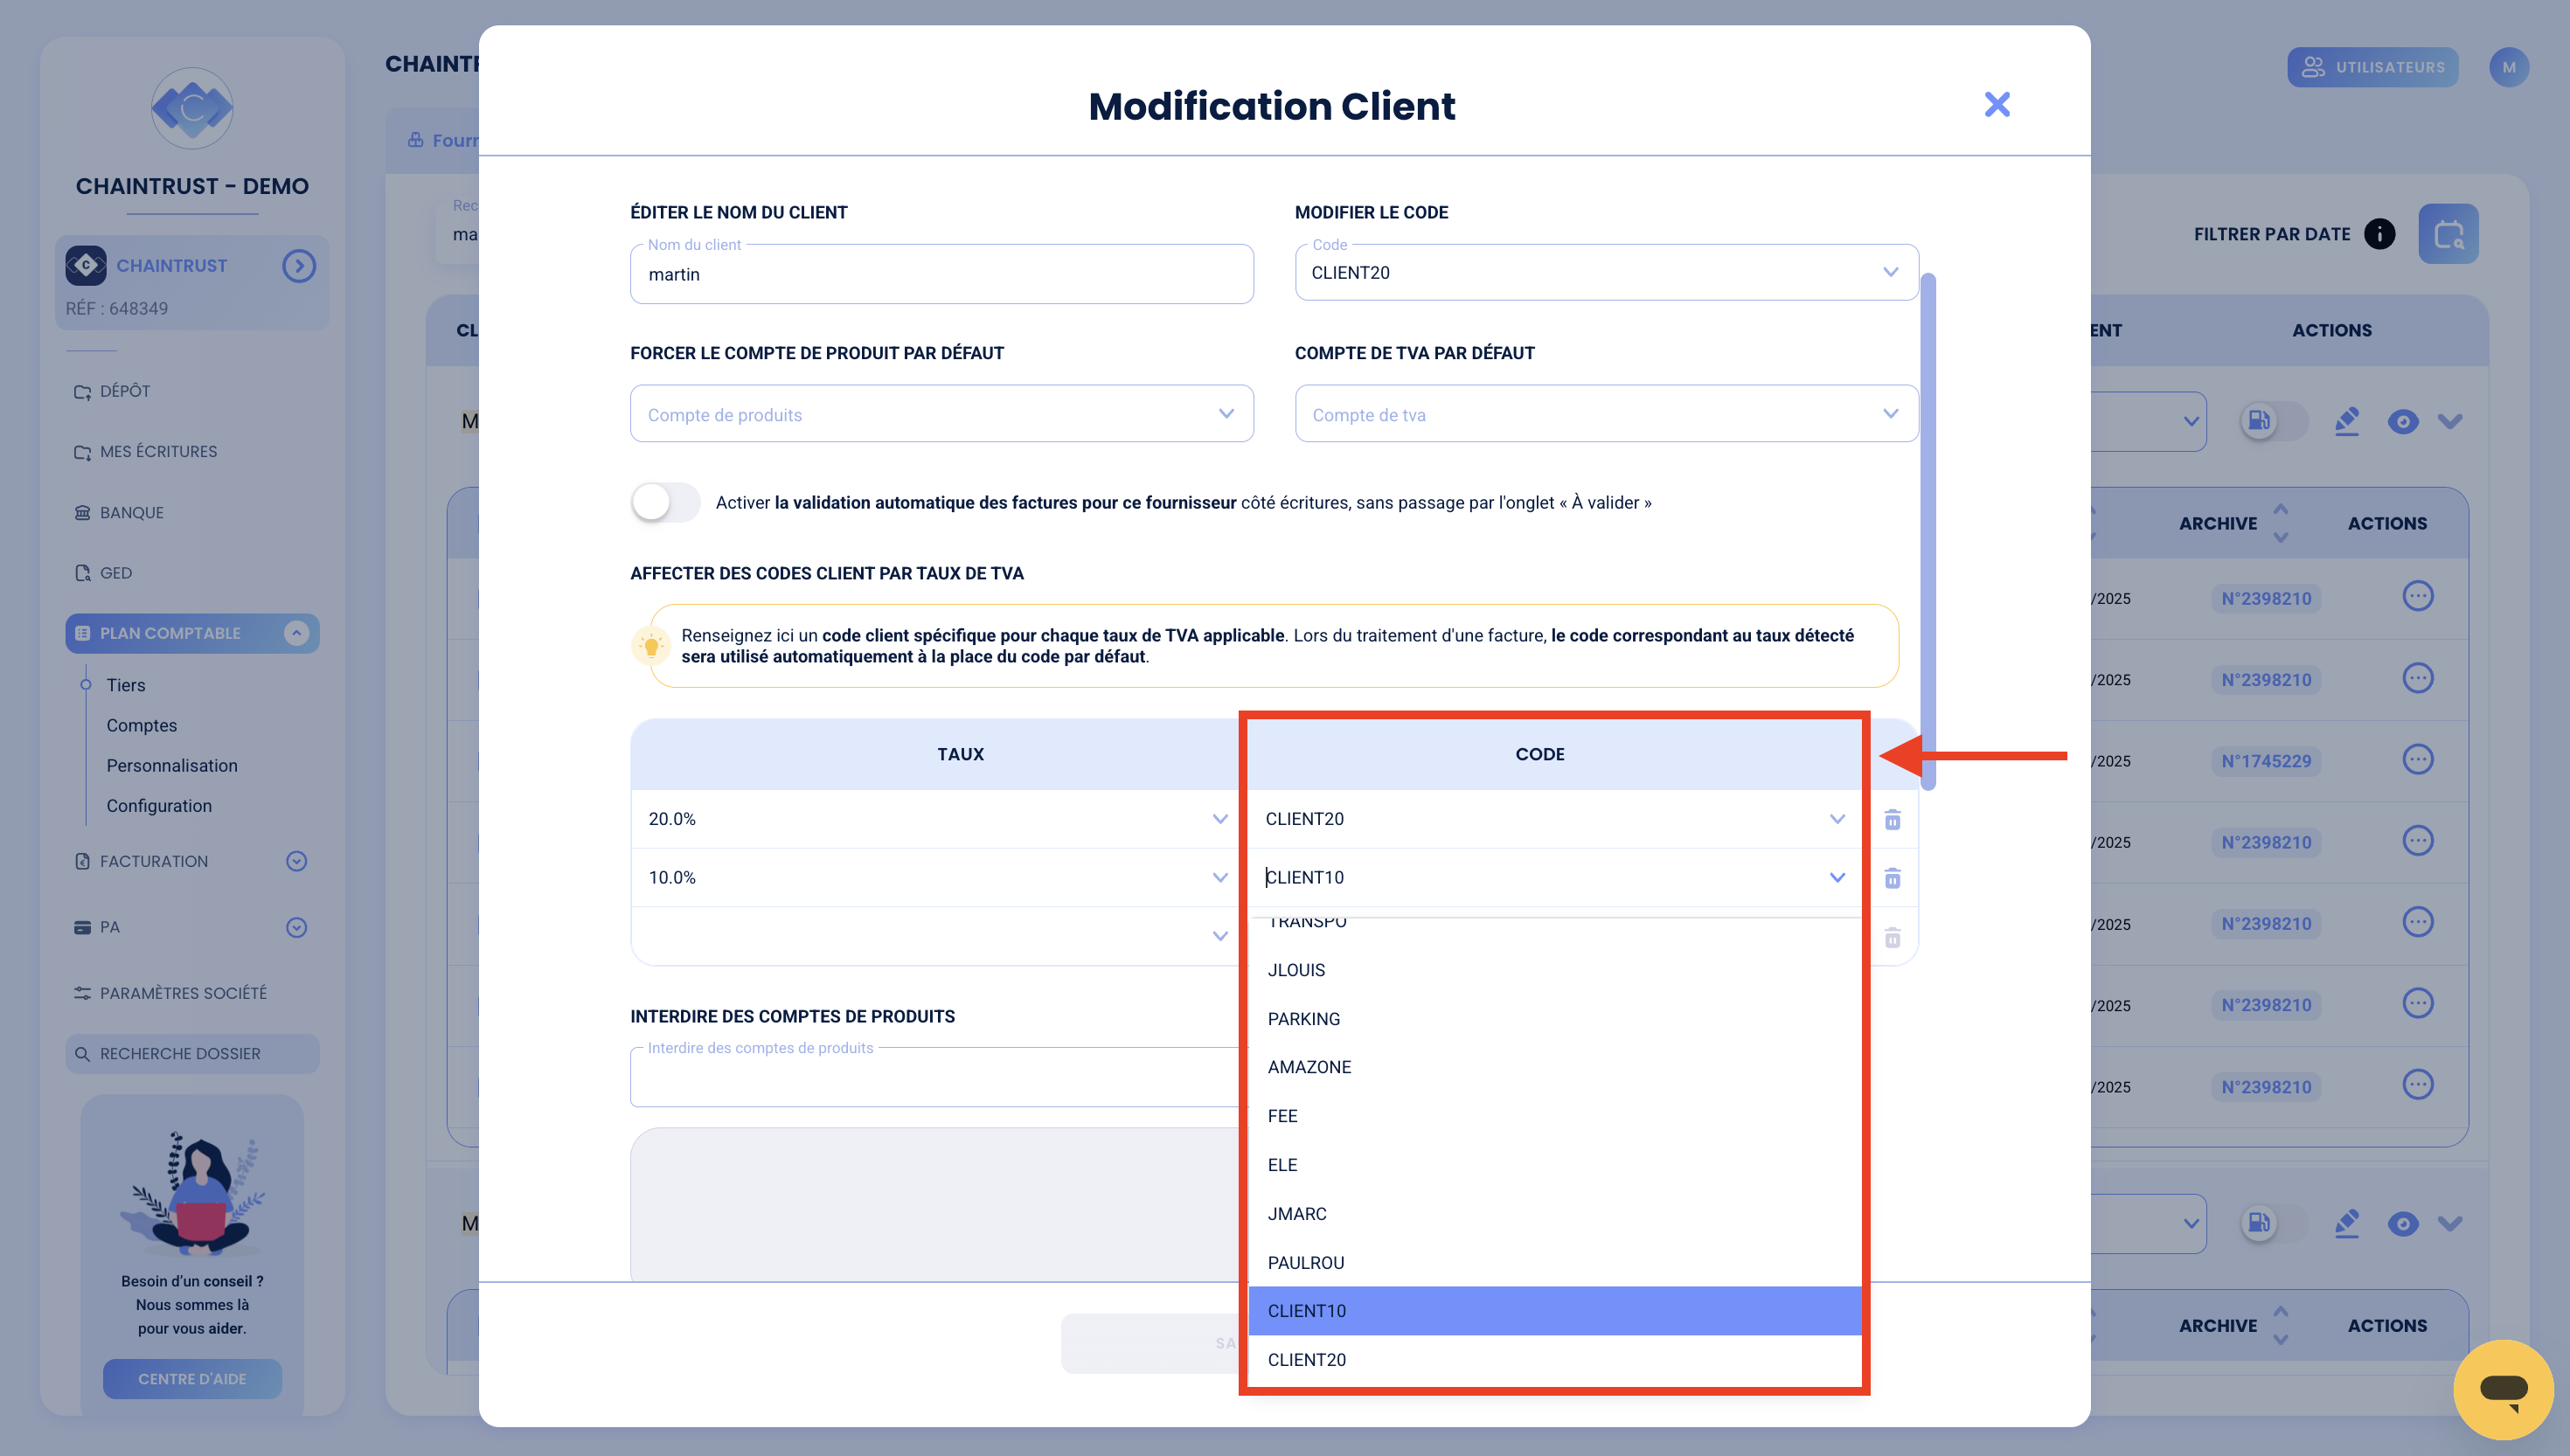Toggle the fuel pump switch near ARCHIVE

pos(2258,421)
